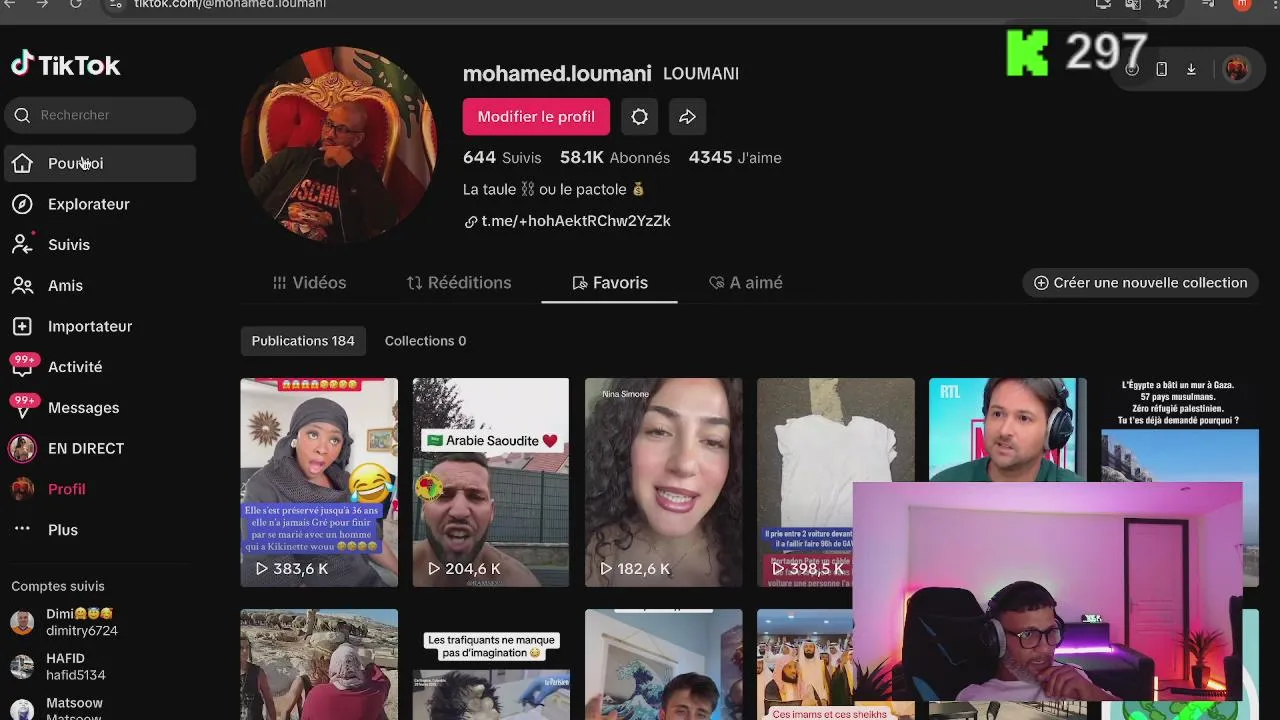
Task: Switch to the A aimé tab
Action: [746, 283]
